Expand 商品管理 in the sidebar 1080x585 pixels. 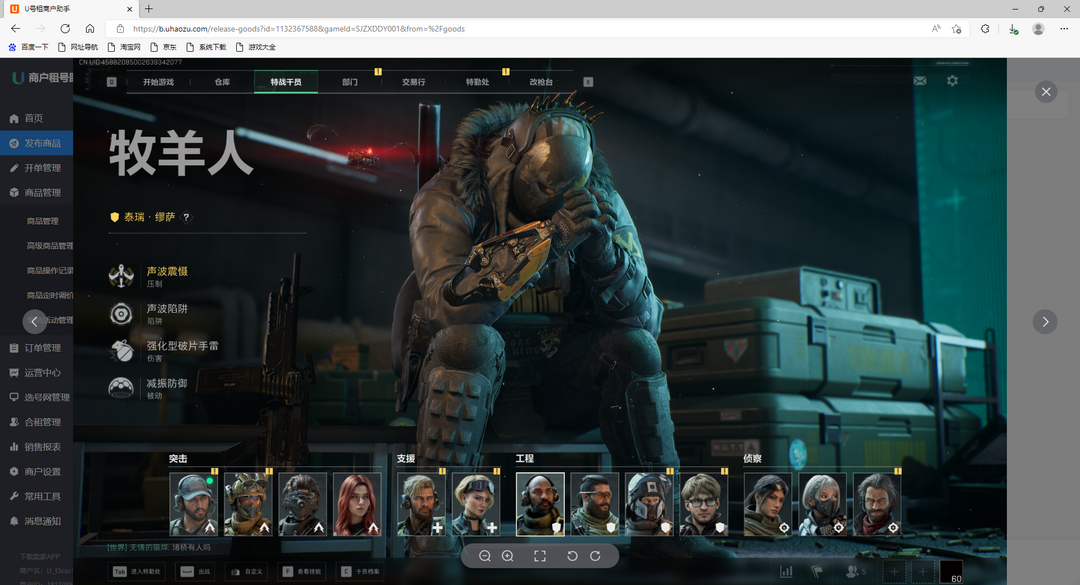(x=37, y=193)
